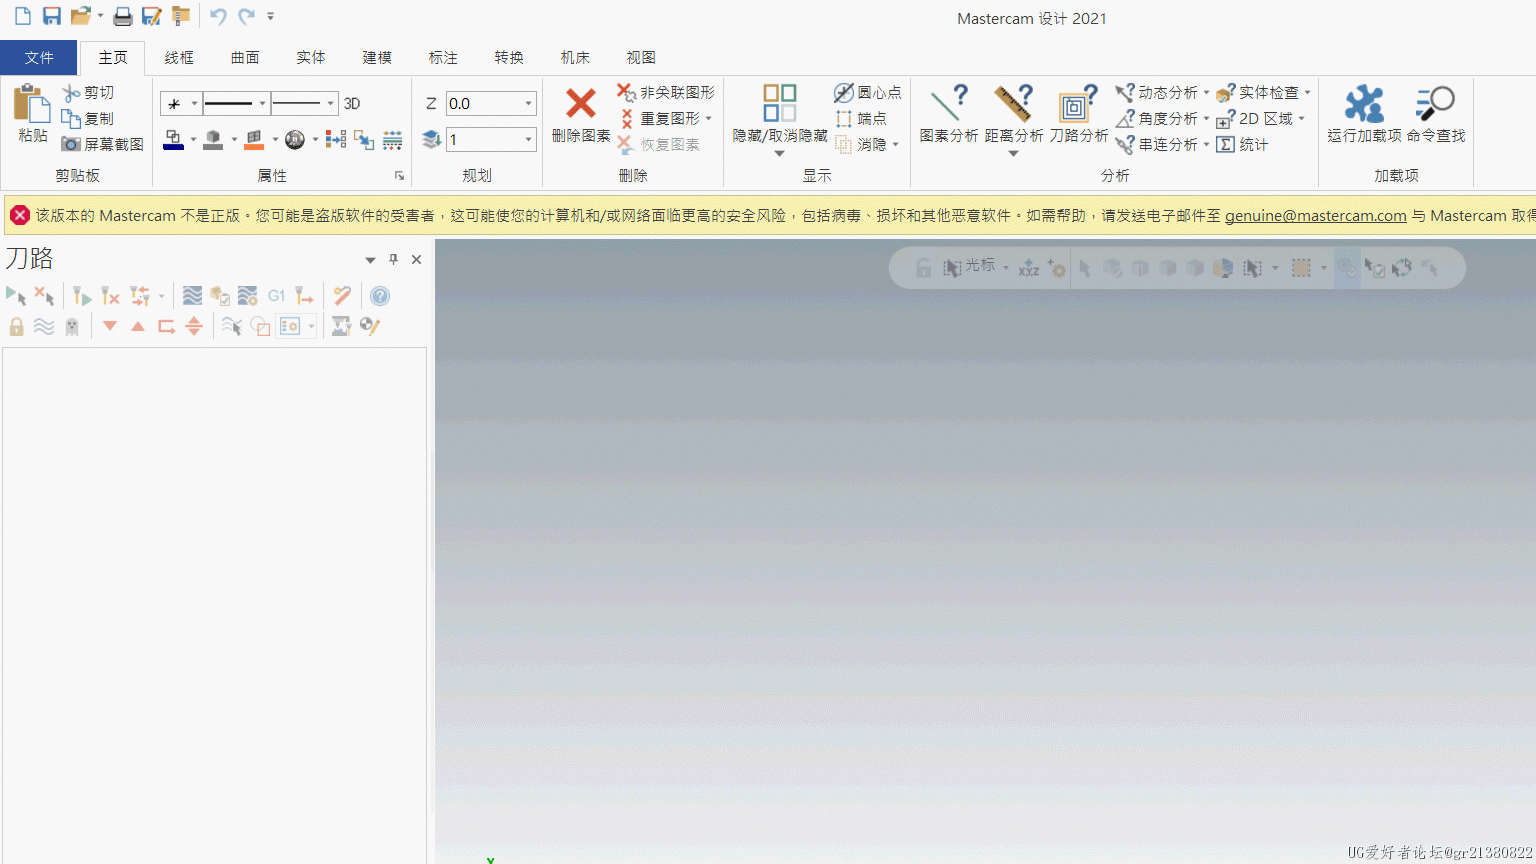Open the line style dropdown

pos(262,103)
